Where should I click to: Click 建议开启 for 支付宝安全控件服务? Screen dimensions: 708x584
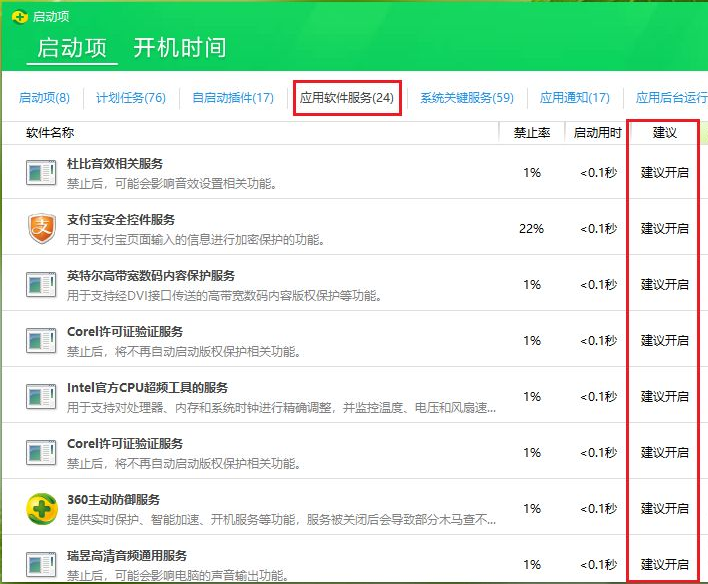pyautogui.click(x=664, y=229)
